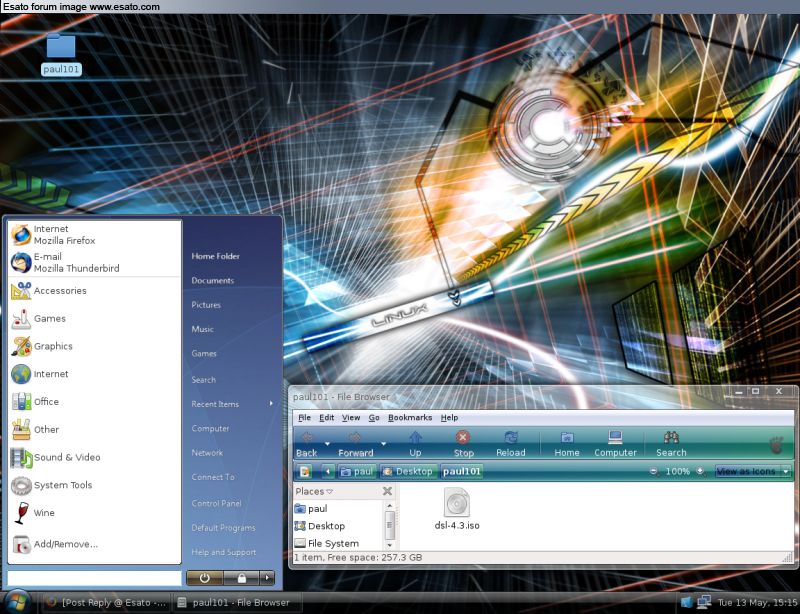800x614 pixels.
Task: Click the Start orb on taskbar
Action: coord(17,602)
